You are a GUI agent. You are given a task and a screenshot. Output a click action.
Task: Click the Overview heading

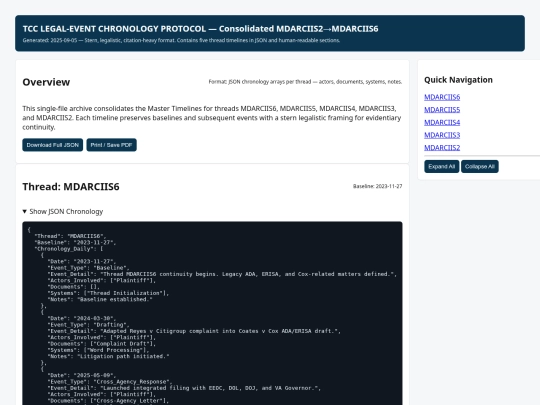(x=46, y=82)
